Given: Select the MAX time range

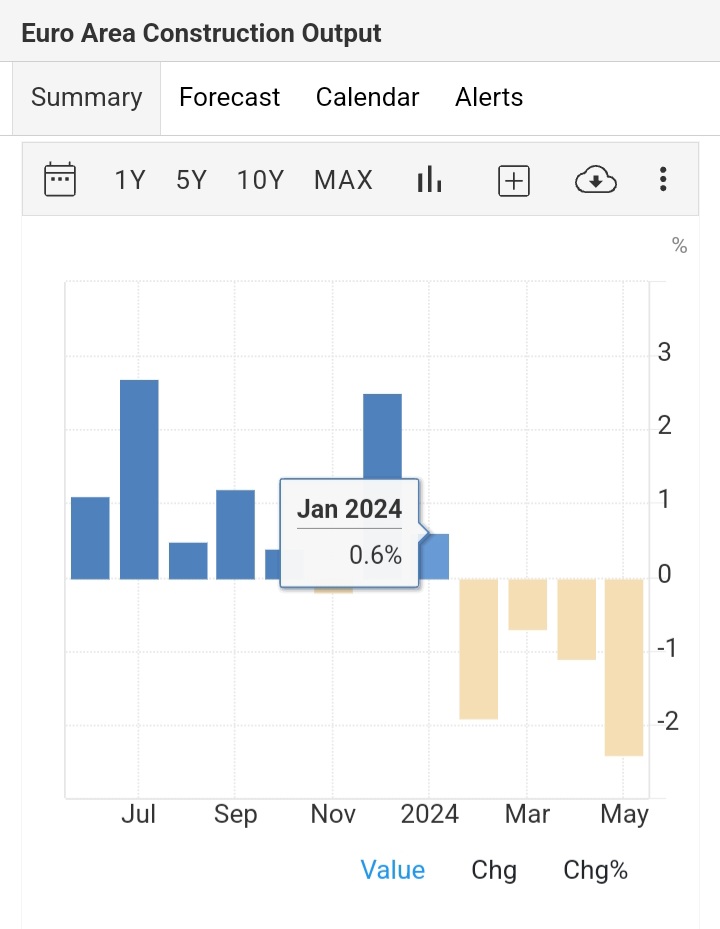Looking at the screenshot, I should 343,180.
